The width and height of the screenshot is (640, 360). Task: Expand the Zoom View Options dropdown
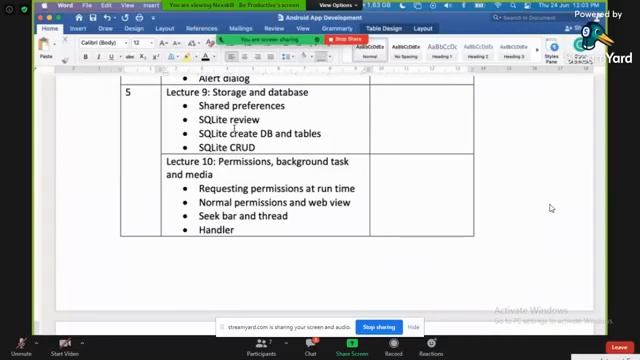tap(338, 5)
